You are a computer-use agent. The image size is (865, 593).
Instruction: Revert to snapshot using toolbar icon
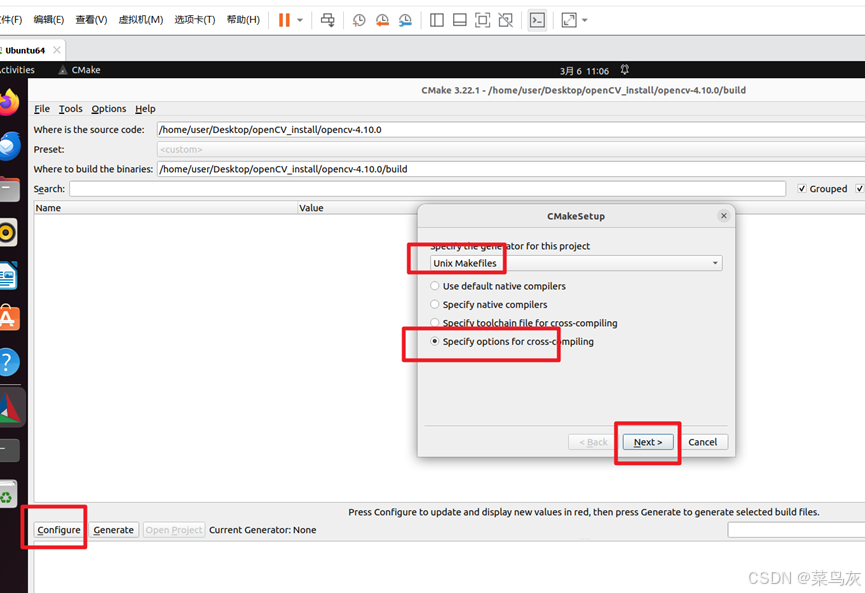[382, 20]
